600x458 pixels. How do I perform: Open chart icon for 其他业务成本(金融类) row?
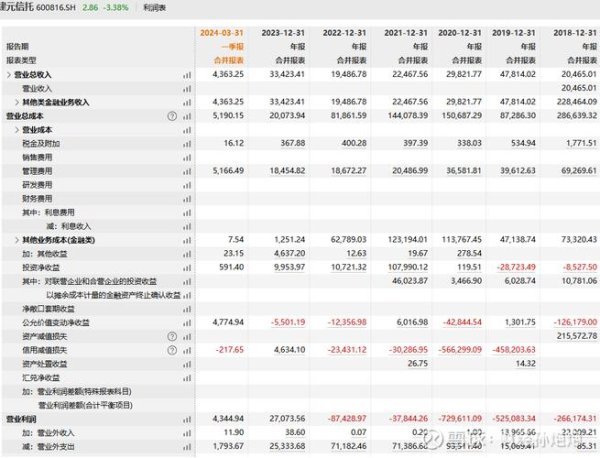[187, 241]
